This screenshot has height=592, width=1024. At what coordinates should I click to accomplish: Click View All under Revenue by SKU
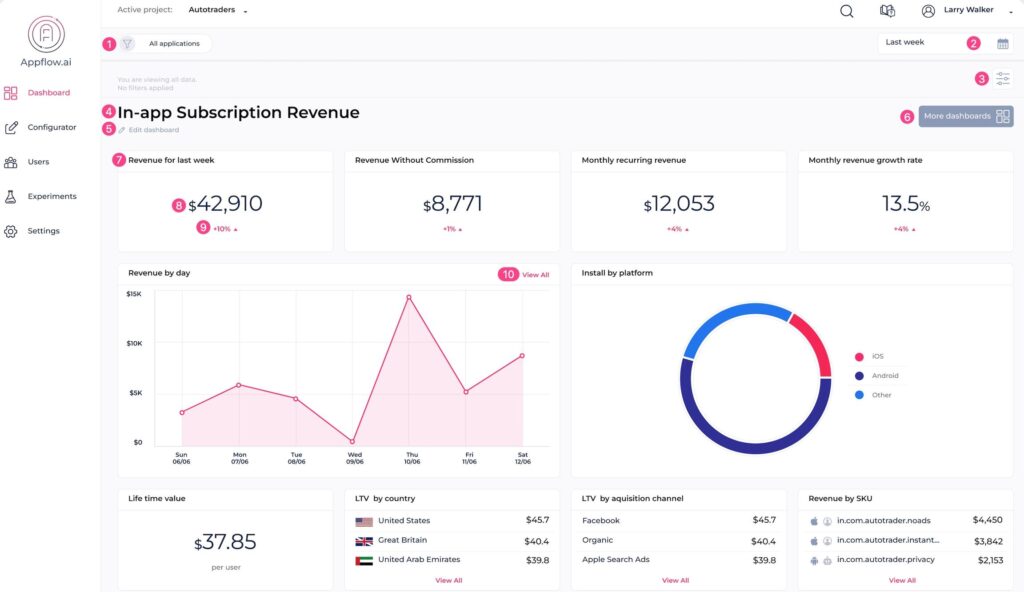click(x=902, y=580)
